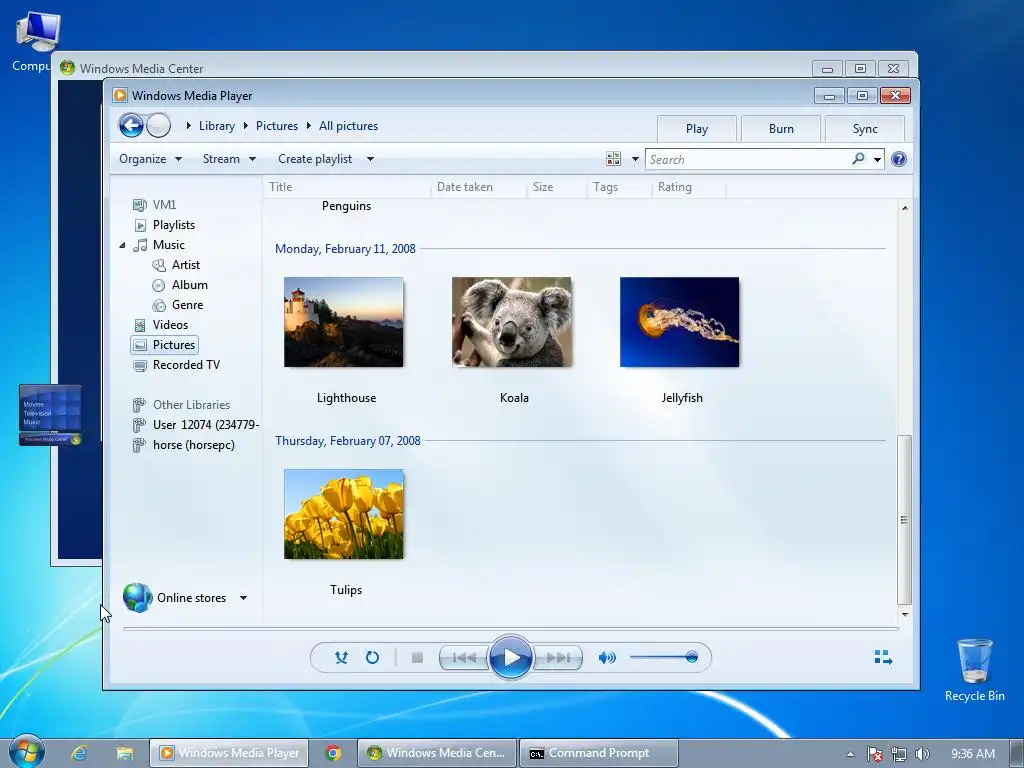Switch to the Sync tab
1024x768 pixels.
(865, 129)
